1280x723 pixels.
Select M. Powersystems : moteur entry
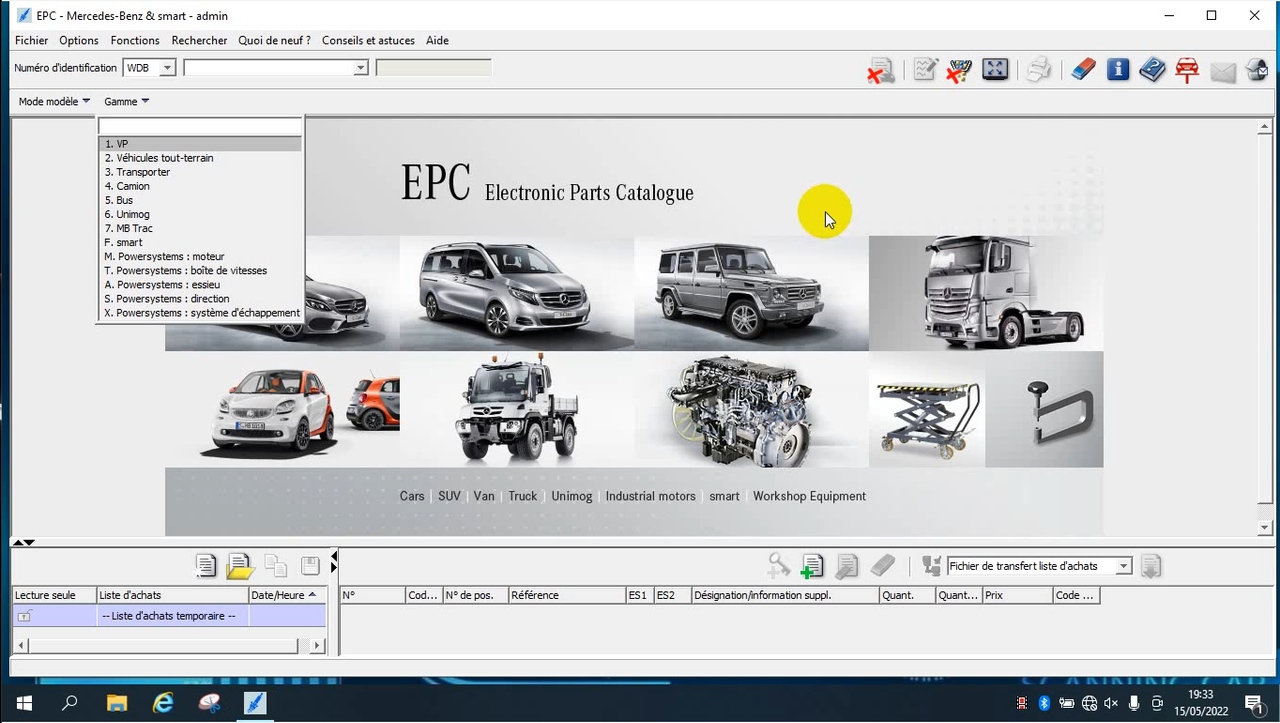(200, 256)
